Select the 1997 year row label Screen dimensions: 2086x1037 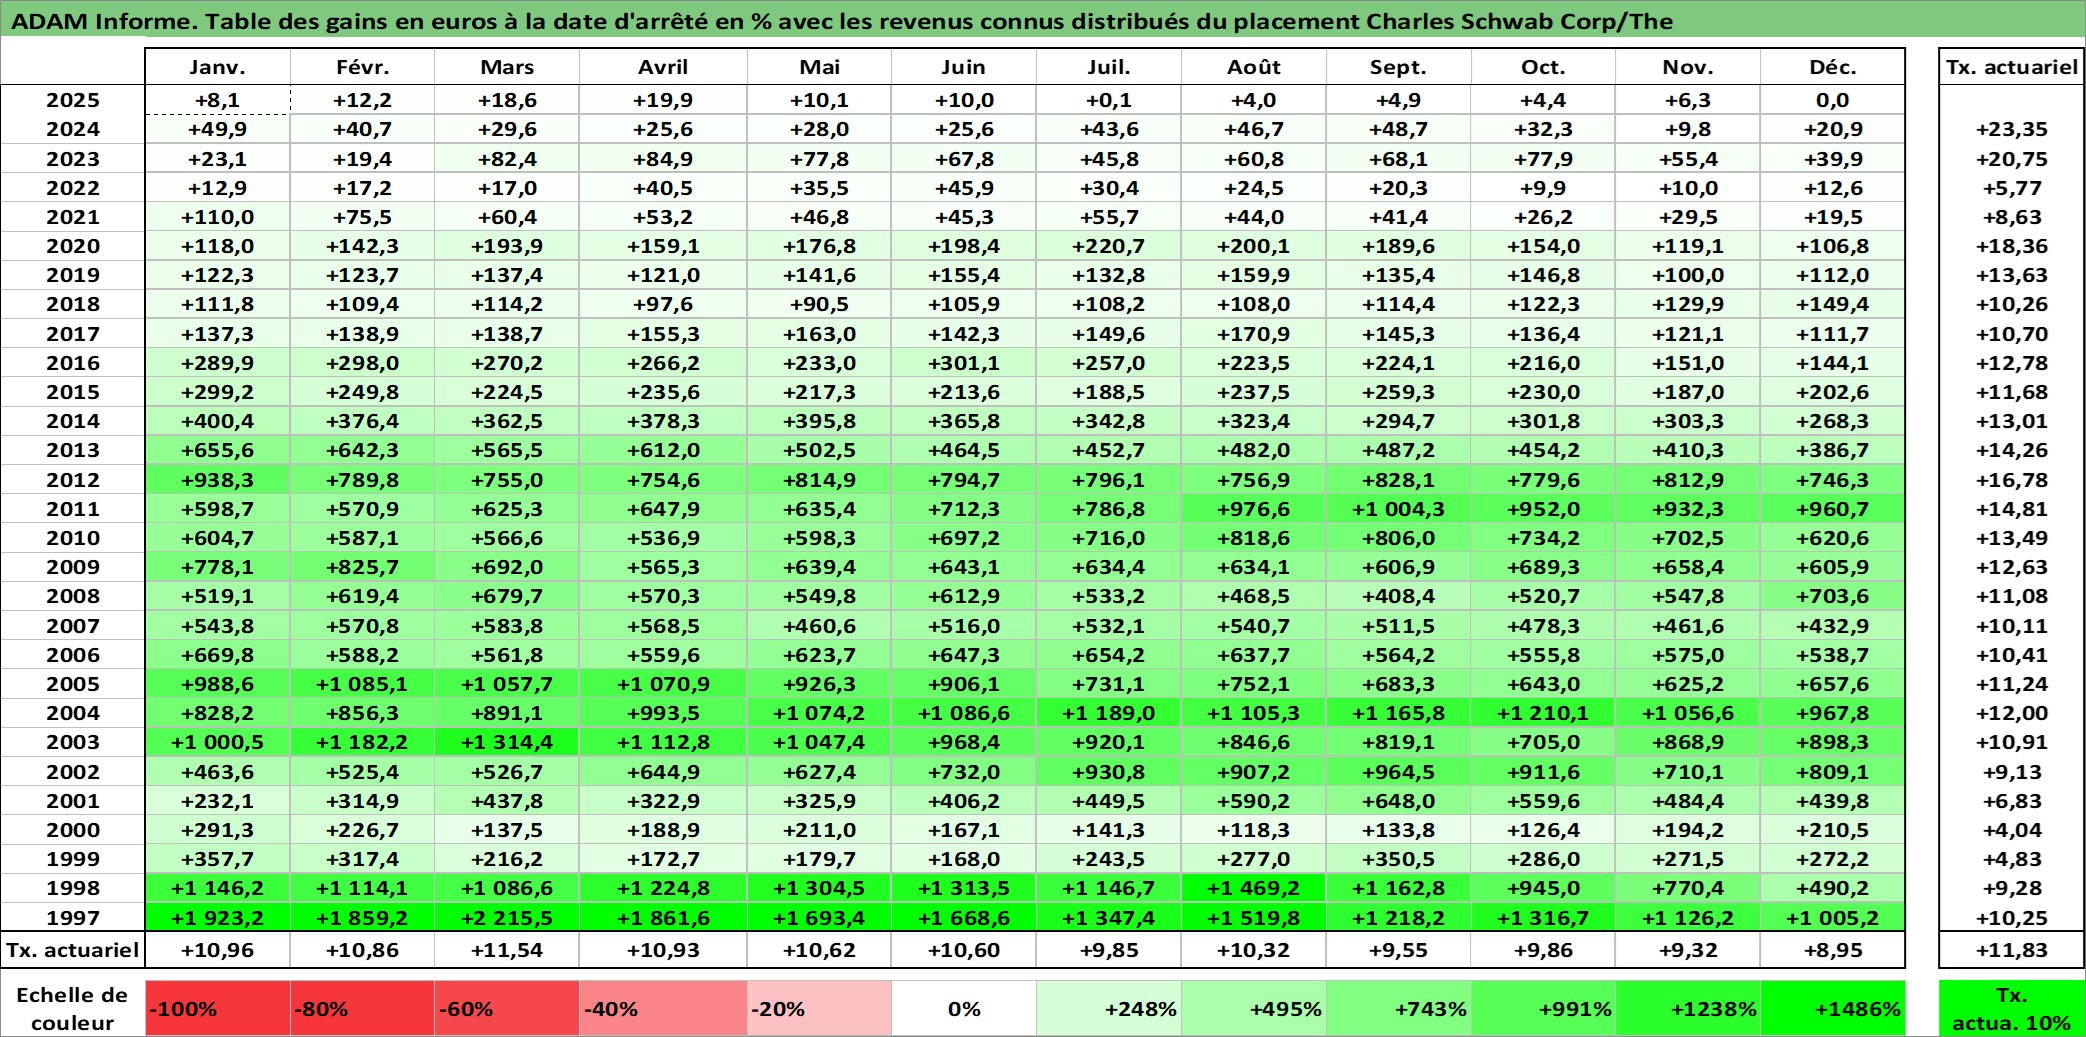(73, 918)
